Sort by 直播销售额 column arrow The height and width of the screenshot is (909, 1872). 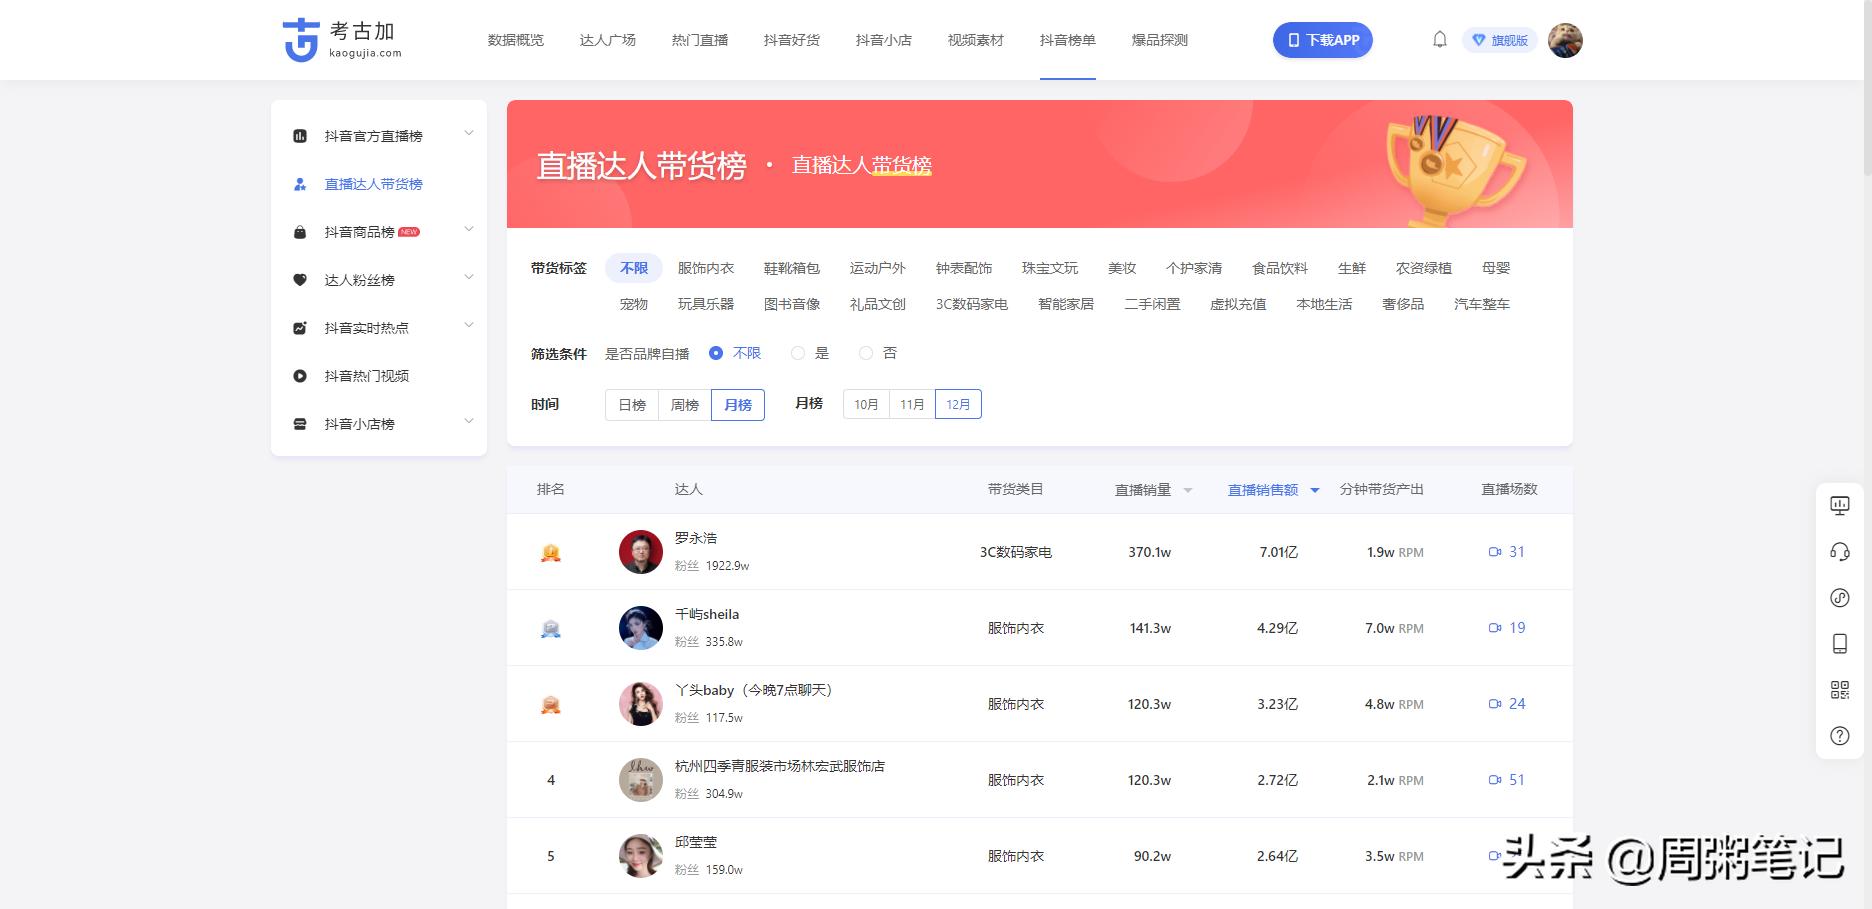pyautogui.click(x=1315, y=490)
